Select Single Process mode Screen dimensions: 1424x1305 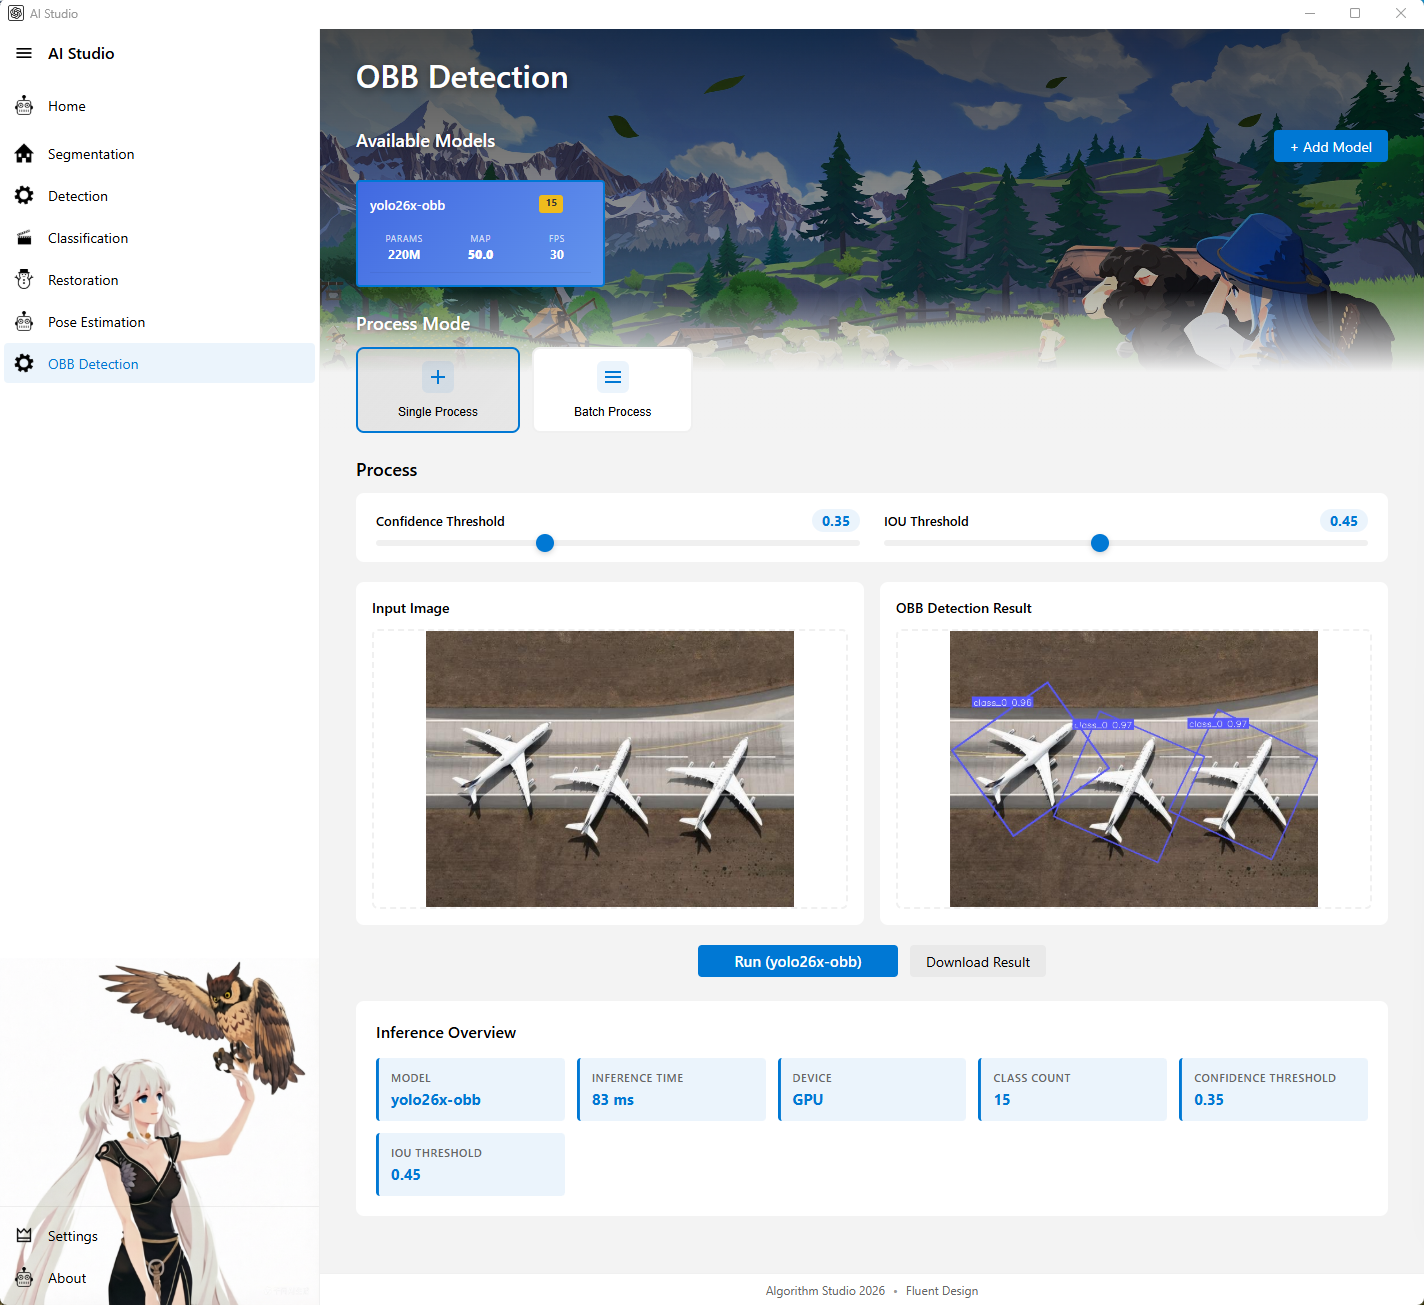point(438,390)
